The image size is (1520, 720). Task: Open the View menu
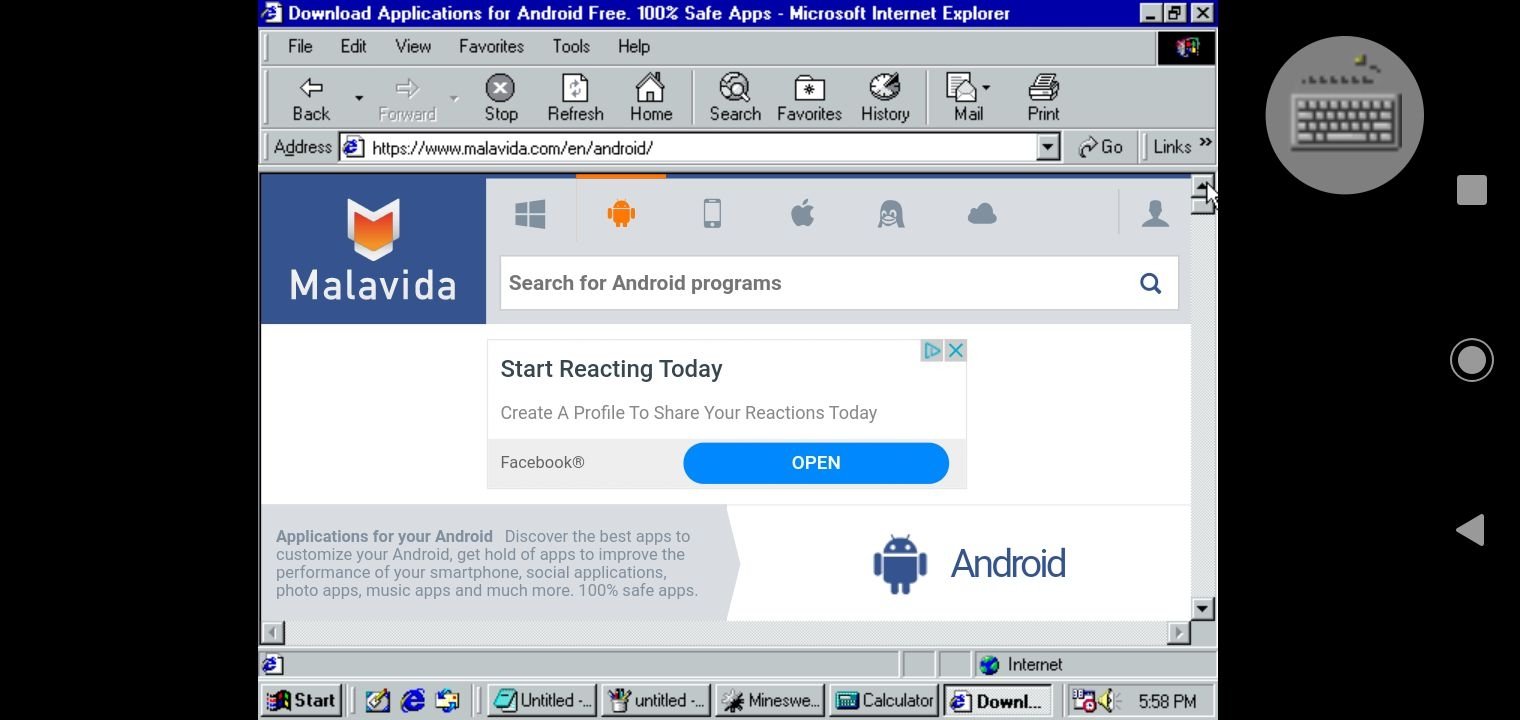413,46
